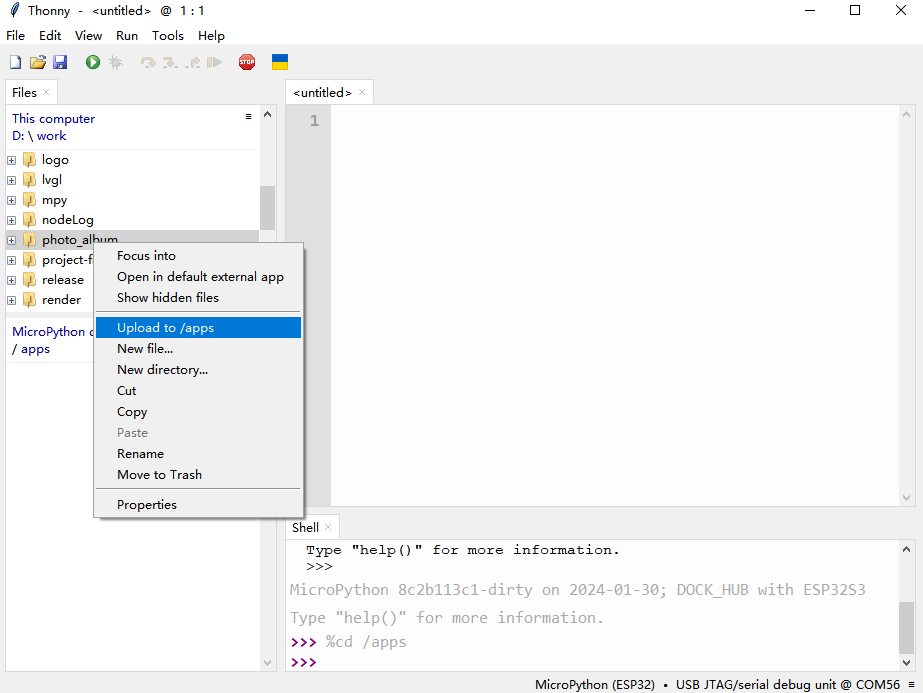This screenshot has height=693, width=923.
Task: Click the New file toolbar icon
Action: point(15,62)
